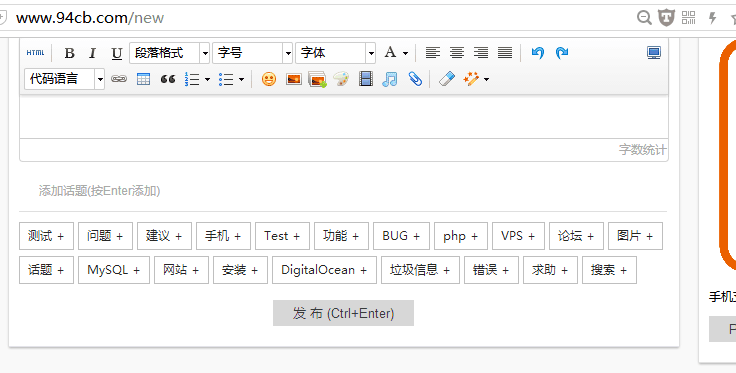Add the 垃圾信息 topic tag
Image resolution: width=736 pixels, height=373 pixels.
point(421,270)
